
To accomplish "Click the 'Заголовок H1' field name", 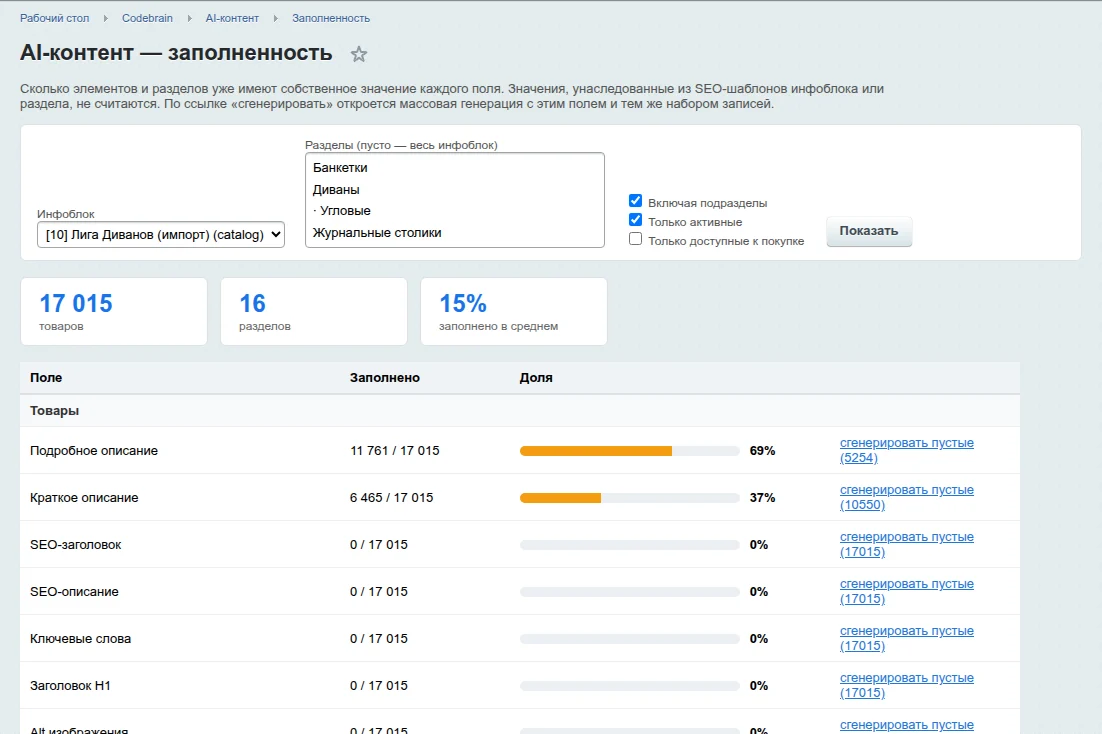I will point(70,686).
